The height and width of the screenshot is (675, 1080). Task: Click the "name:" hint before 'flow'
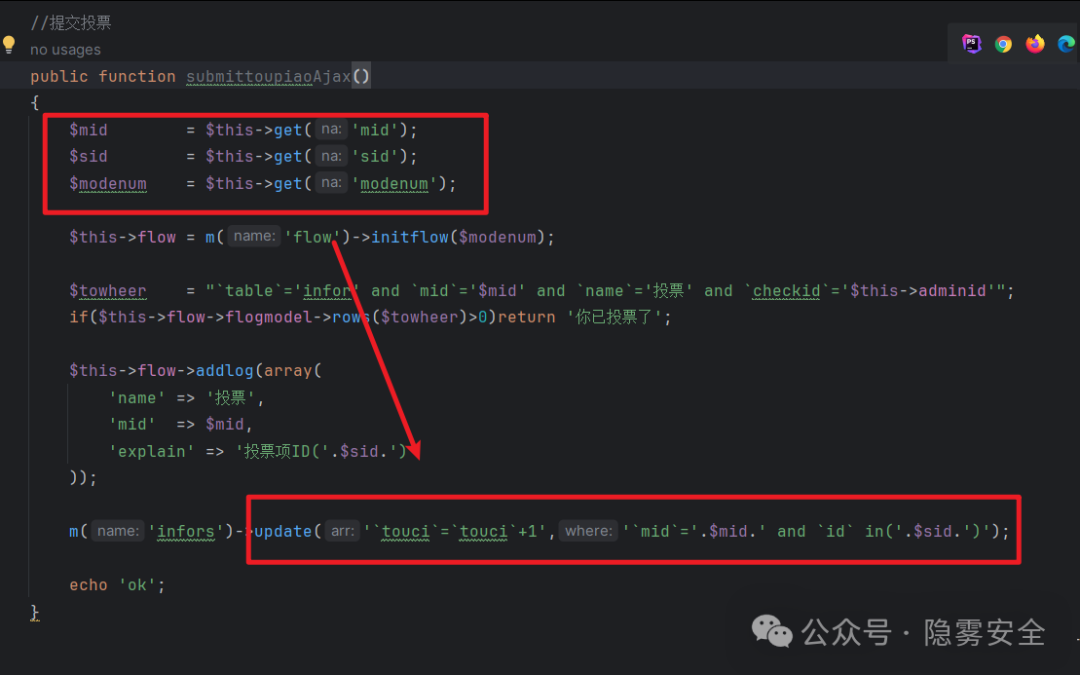click(254, 237)
